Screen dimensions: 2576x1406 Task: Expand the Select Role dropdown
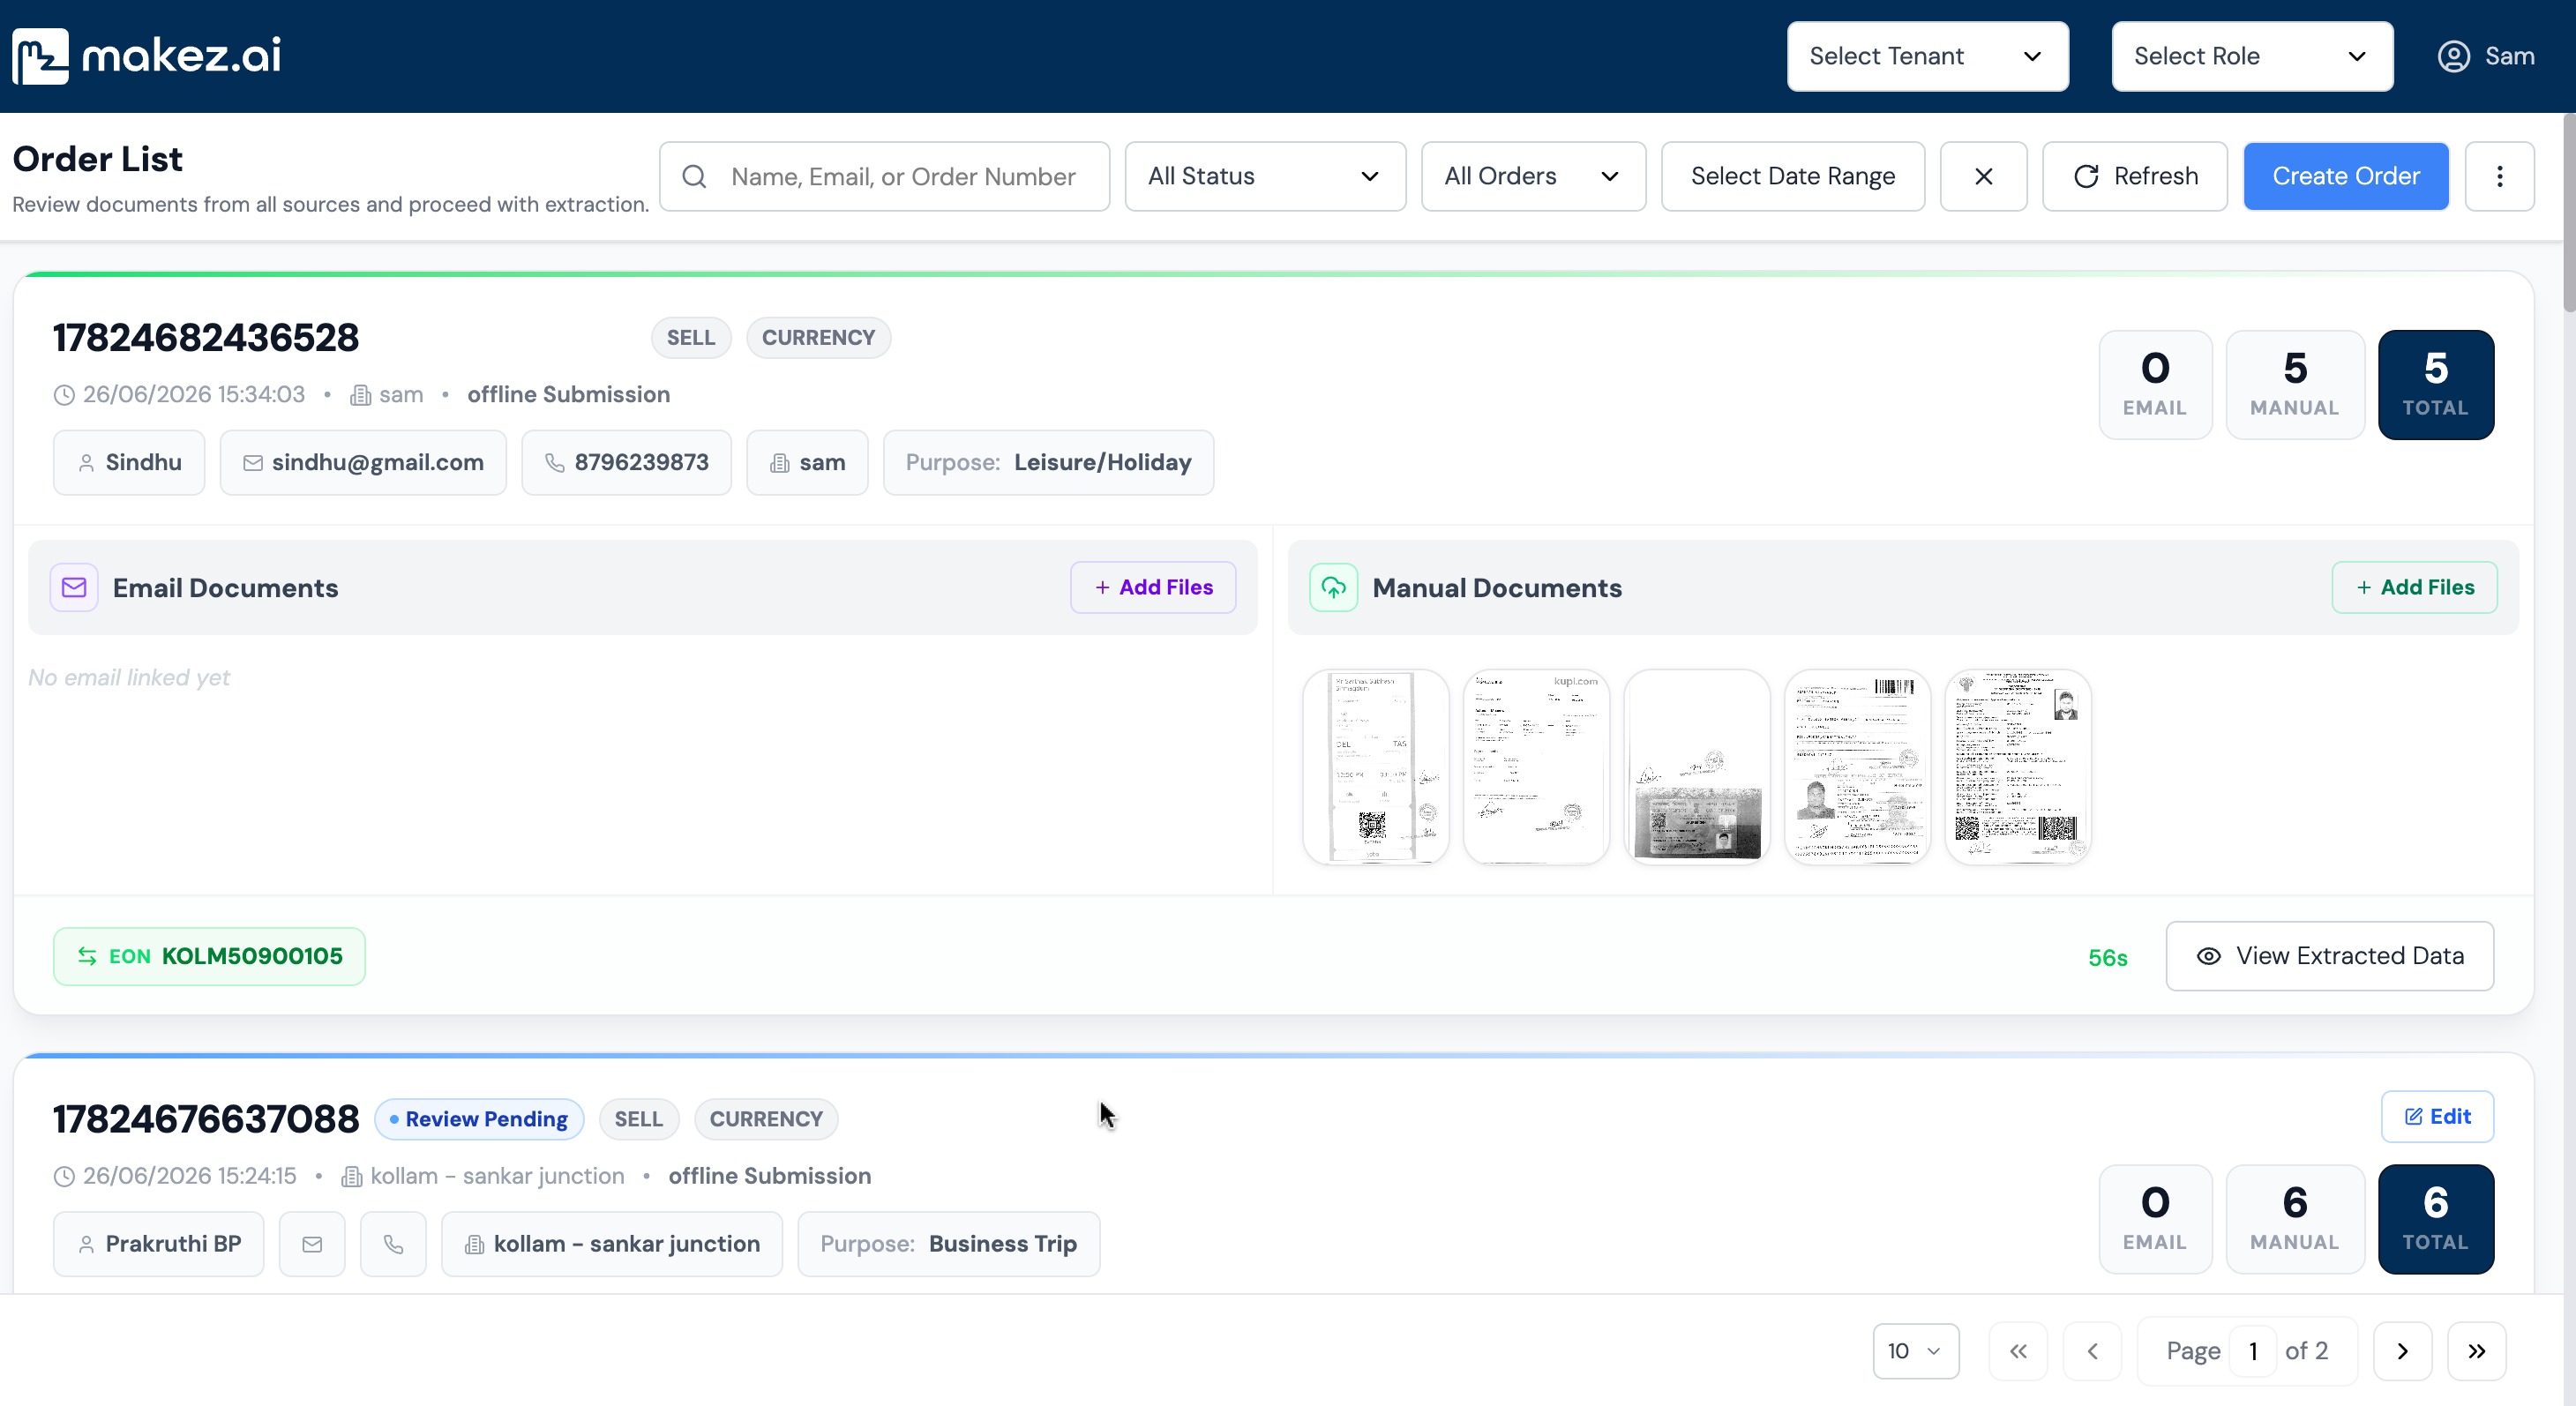point(2251,56)
